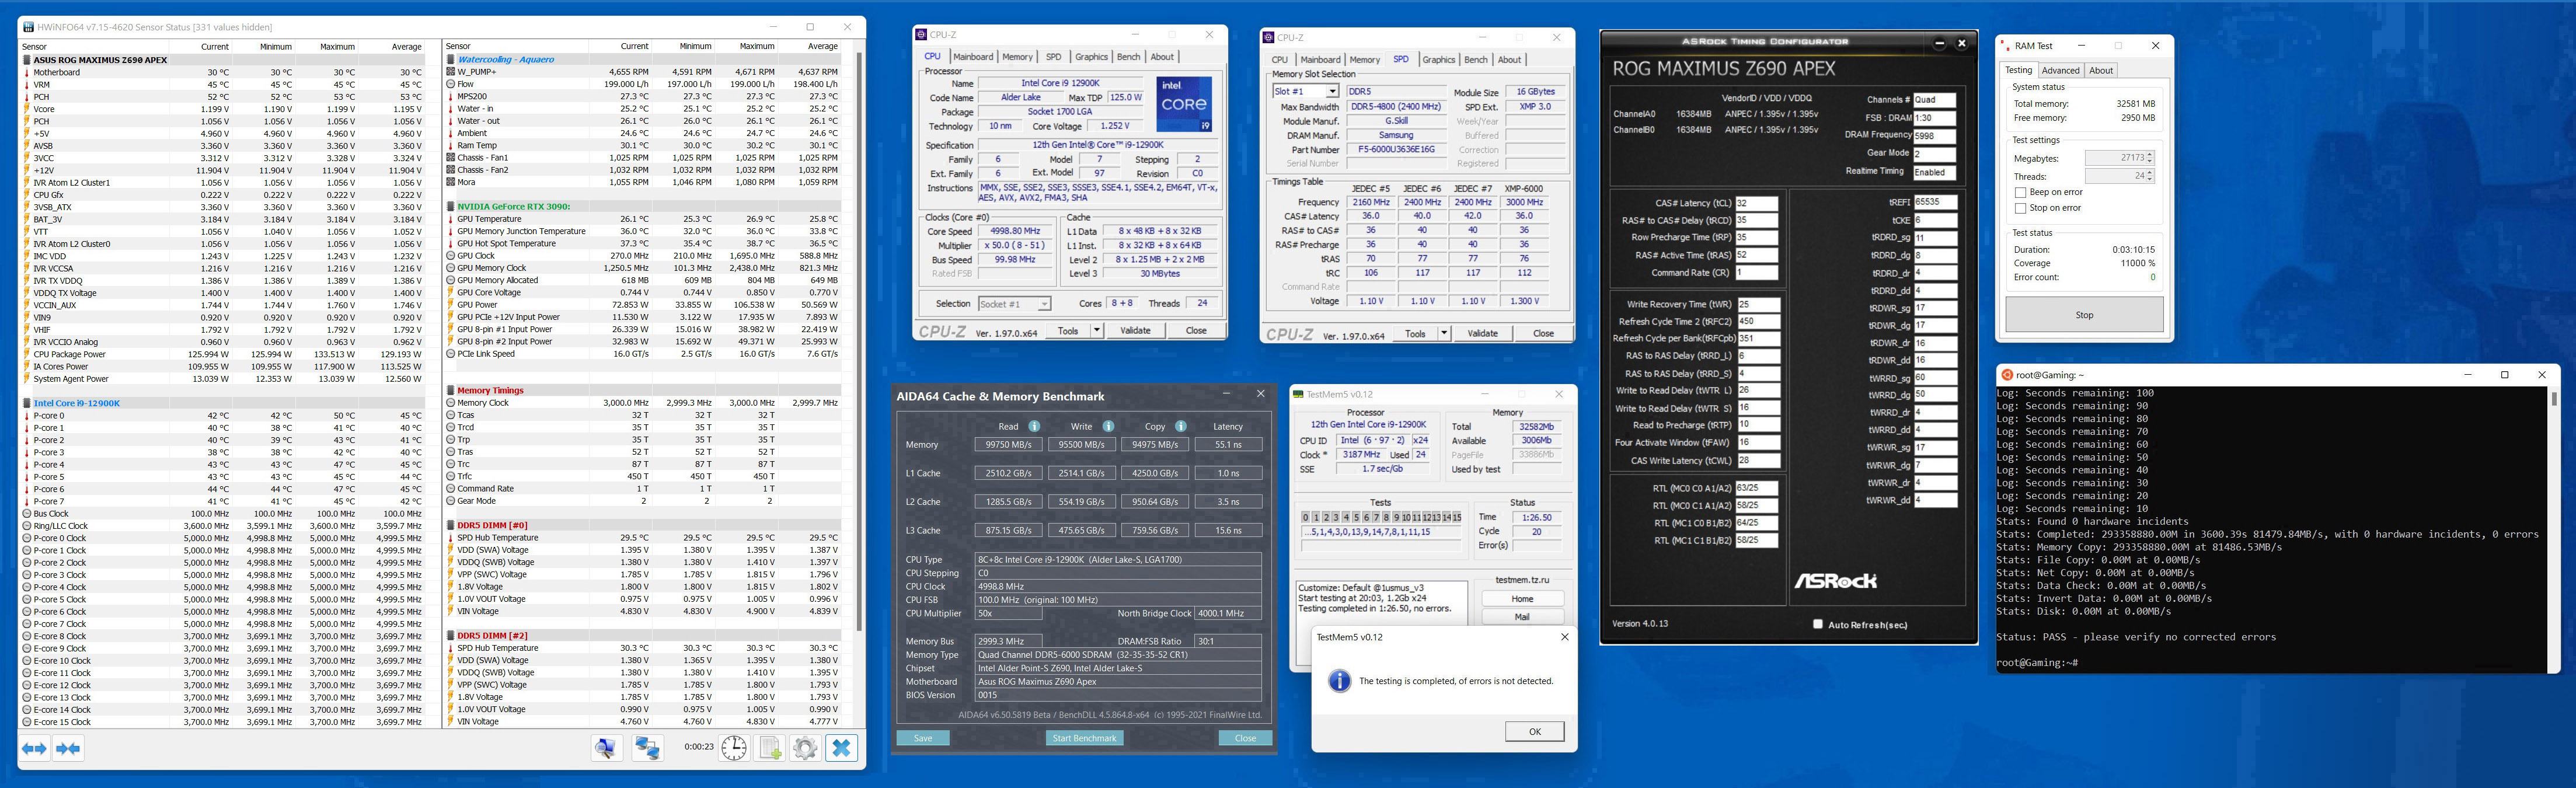Click Home button in TestMem5
Screen dimensions: 2576x788
point(1522,599)
